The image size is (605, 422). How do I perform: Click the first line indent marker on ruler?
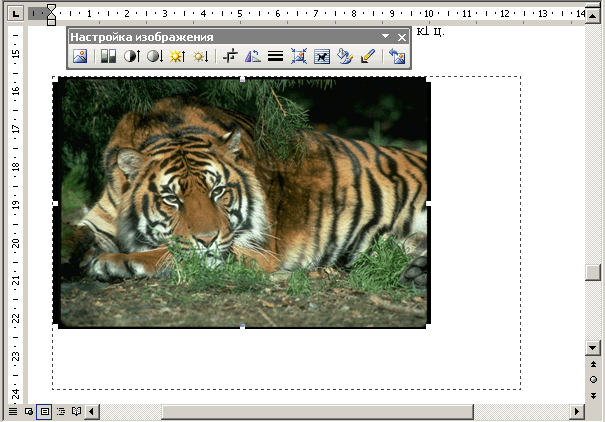(x=51, y=9)
